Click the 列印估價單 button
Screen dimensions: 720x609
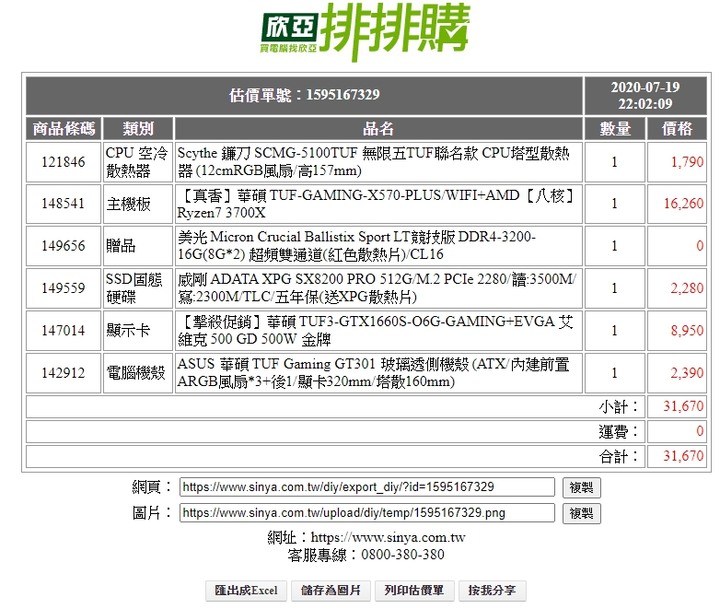click(x=415, y=591)
